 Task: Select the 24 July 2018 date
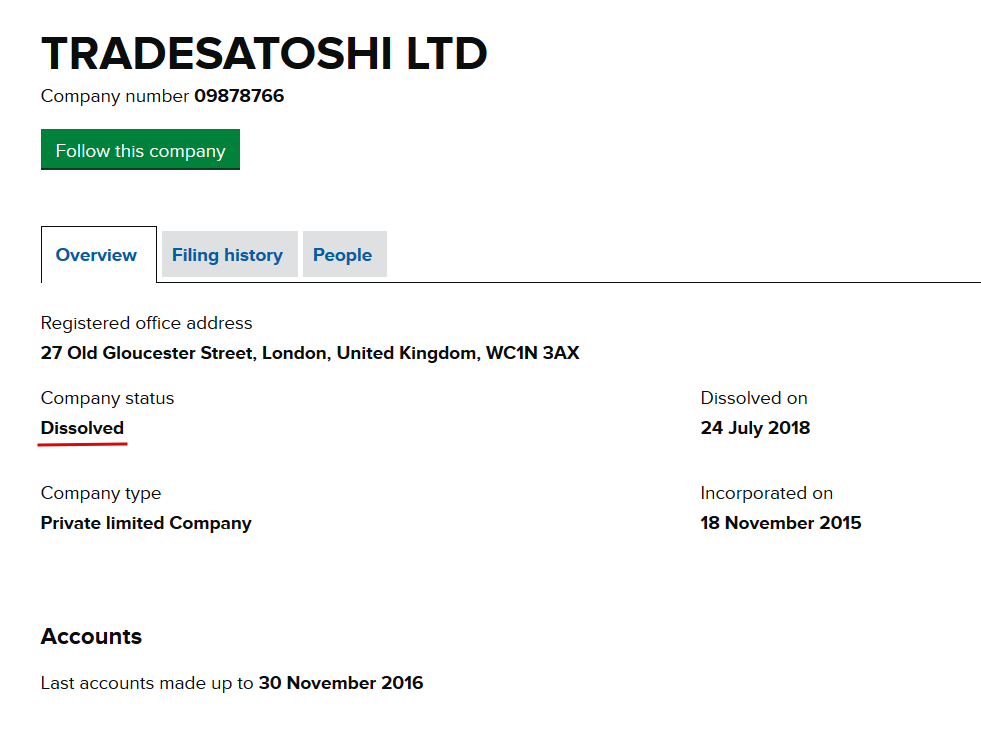[x=755, y=428]
